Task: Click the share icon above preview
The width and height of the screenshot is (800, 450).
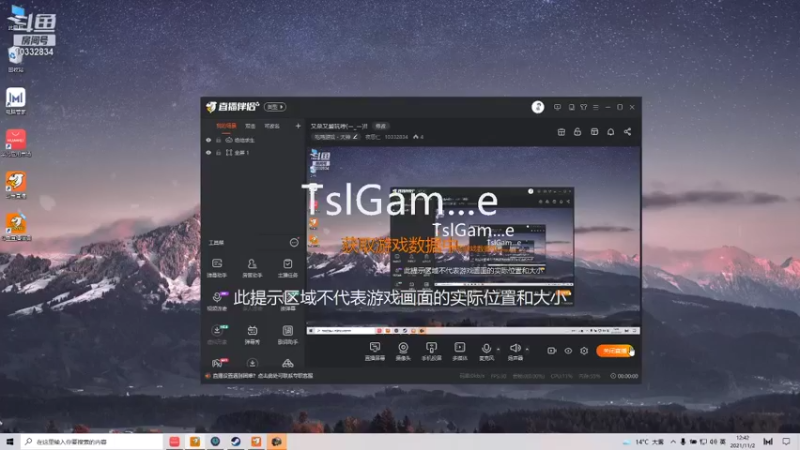Action: pyautogui.click(x=628, y=132)
